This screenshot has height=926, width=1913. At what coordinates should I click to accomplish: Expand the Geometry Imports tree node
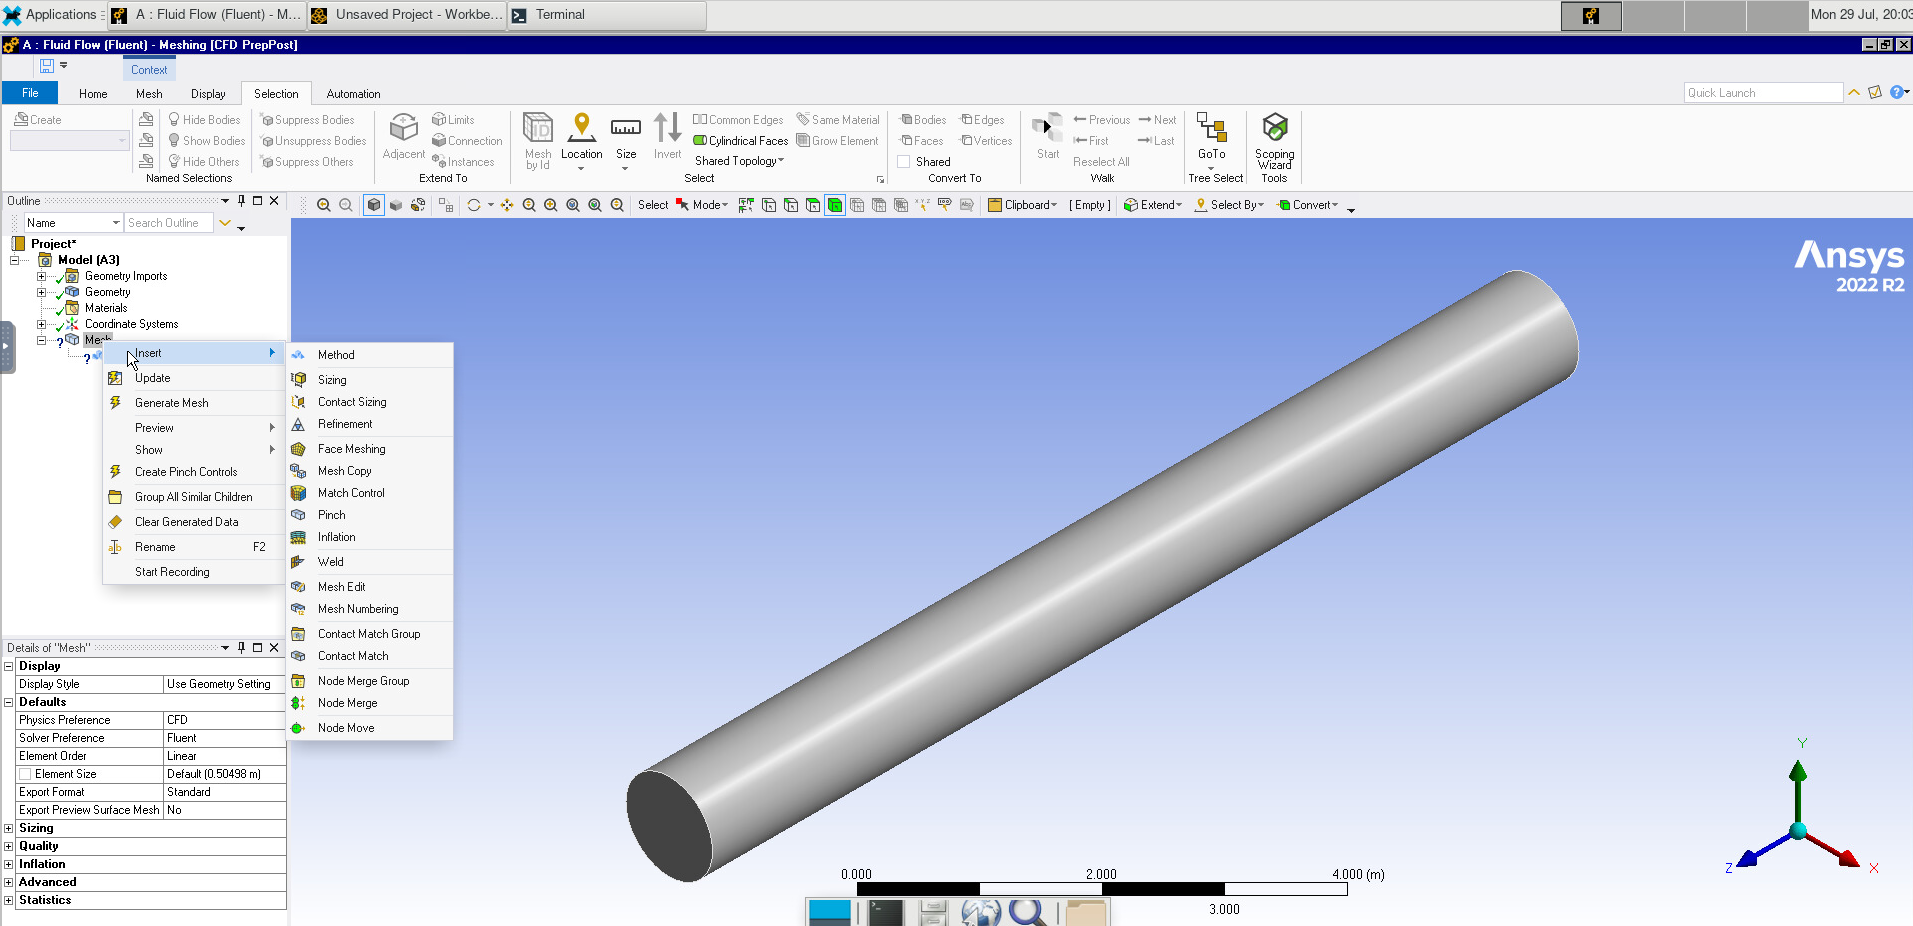[x=41, y=276]
